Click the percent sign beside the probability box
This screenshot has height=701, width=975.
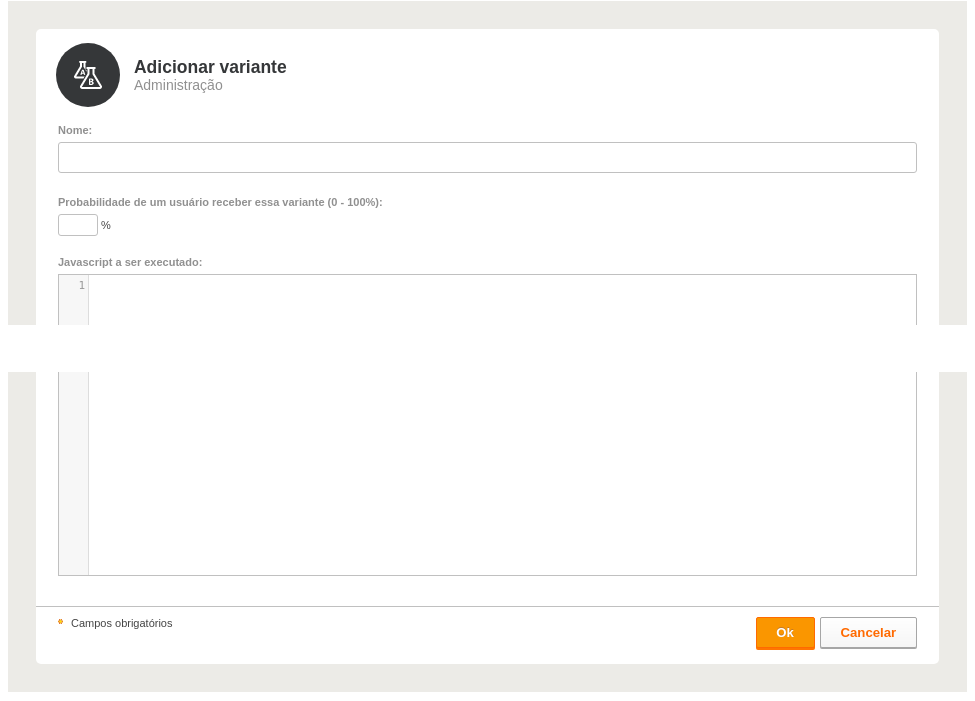point(106,225)
